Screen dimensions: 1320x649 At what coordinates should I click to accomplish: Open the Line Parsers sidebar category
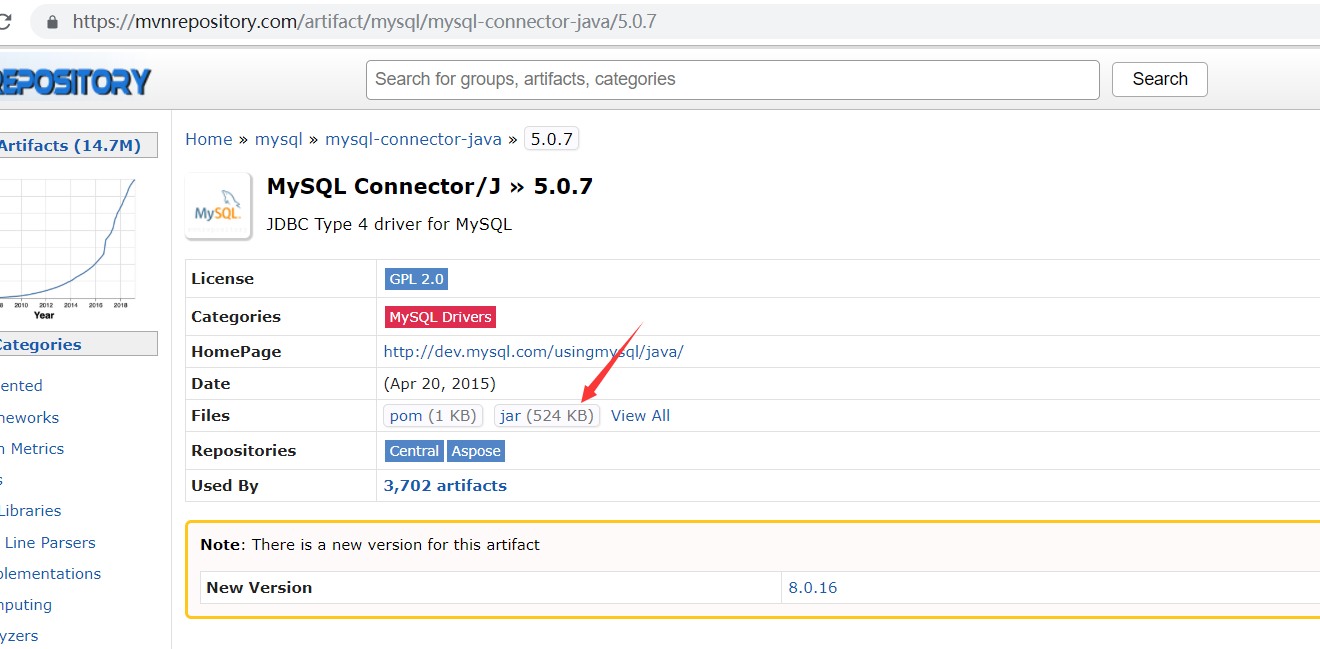pos(50,543)
